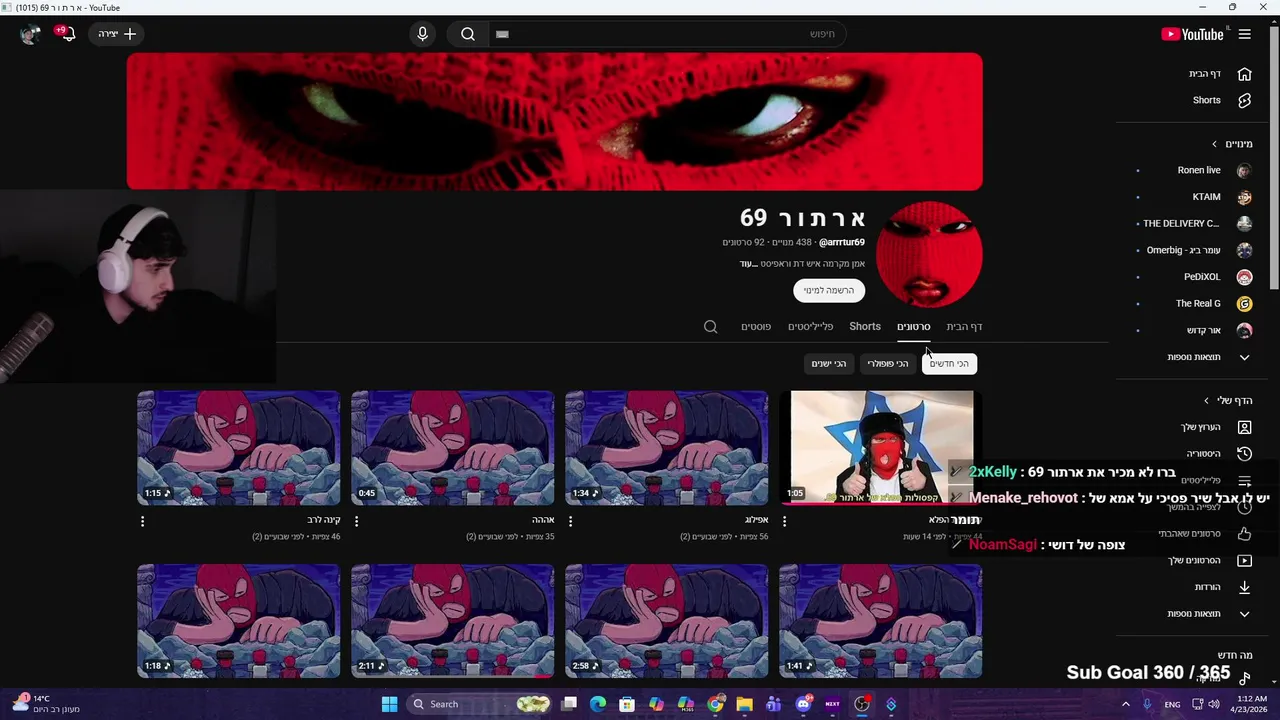The image size is (1280, 720).
Task: Open the My page (הדף שלי) section header
Action: pos(1228,400)
